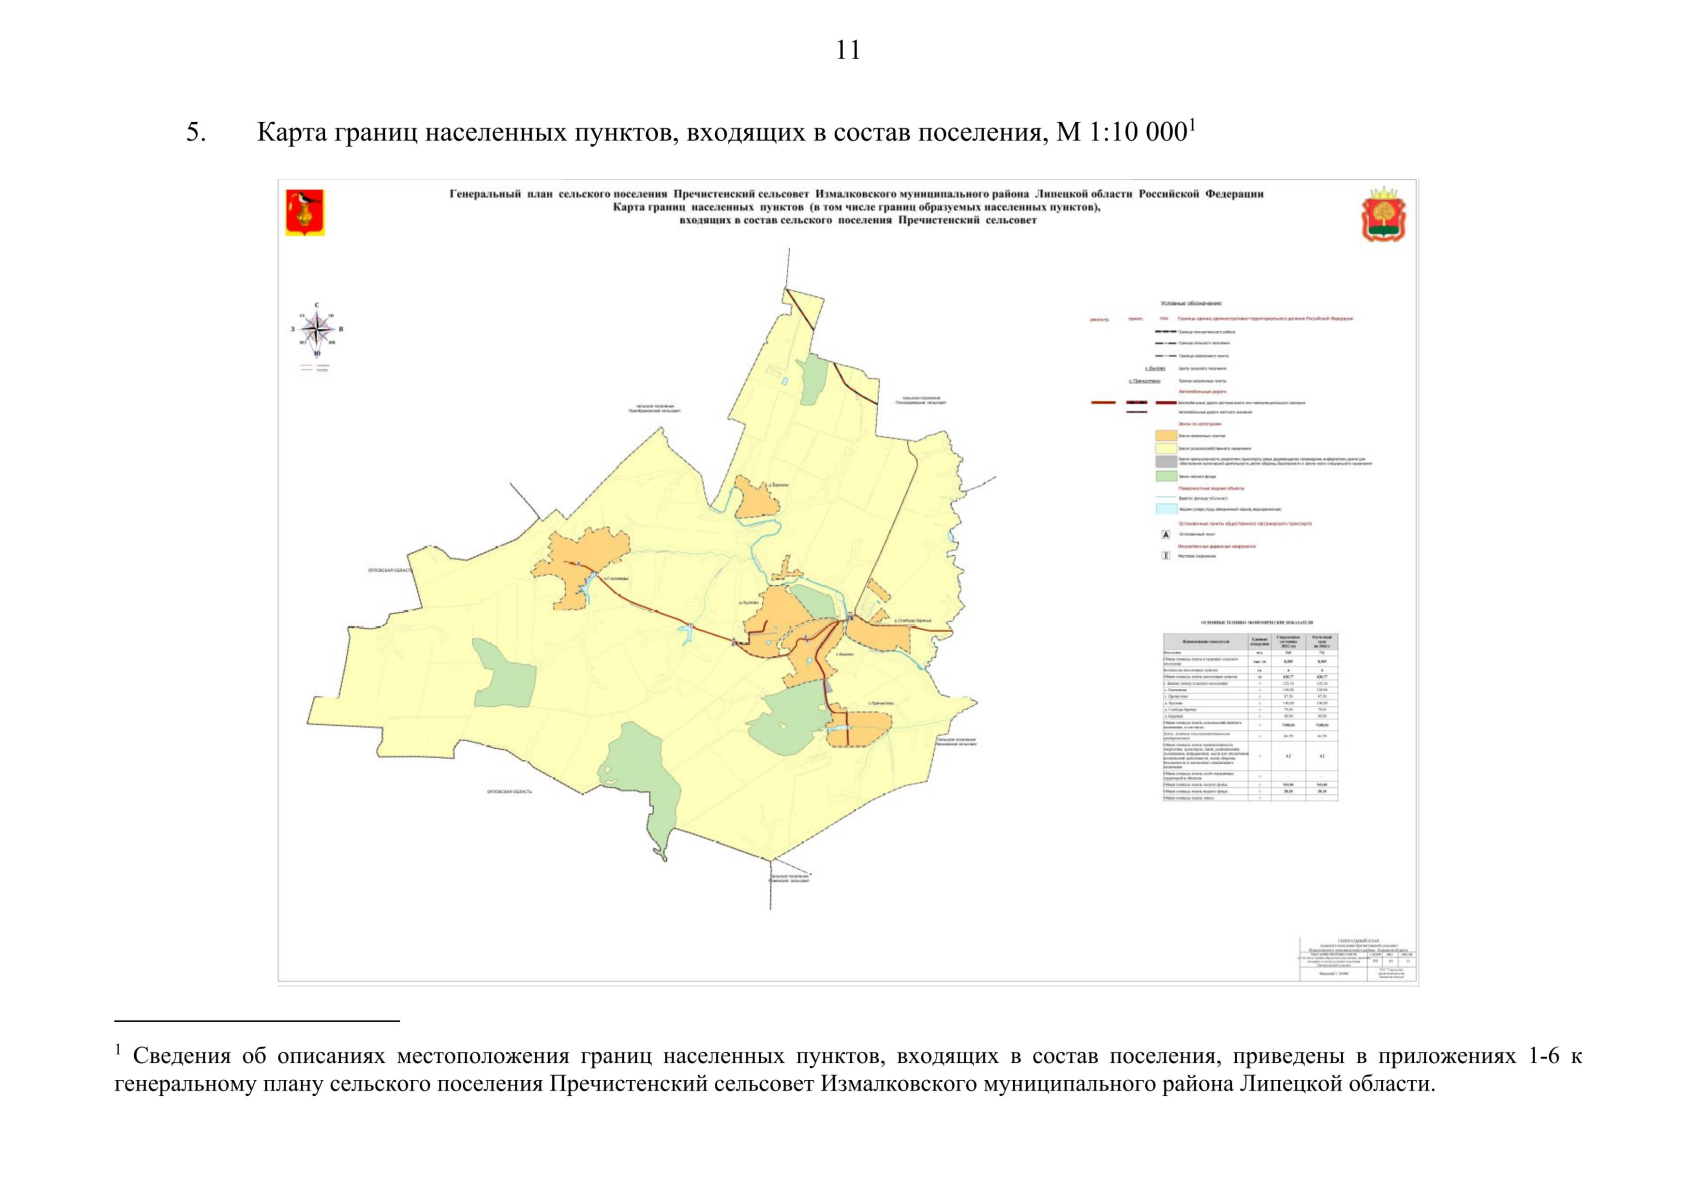Screen dimensions: 1697x1200
Task: Click the compass rose on the map
Action: [x=317, y=329]
